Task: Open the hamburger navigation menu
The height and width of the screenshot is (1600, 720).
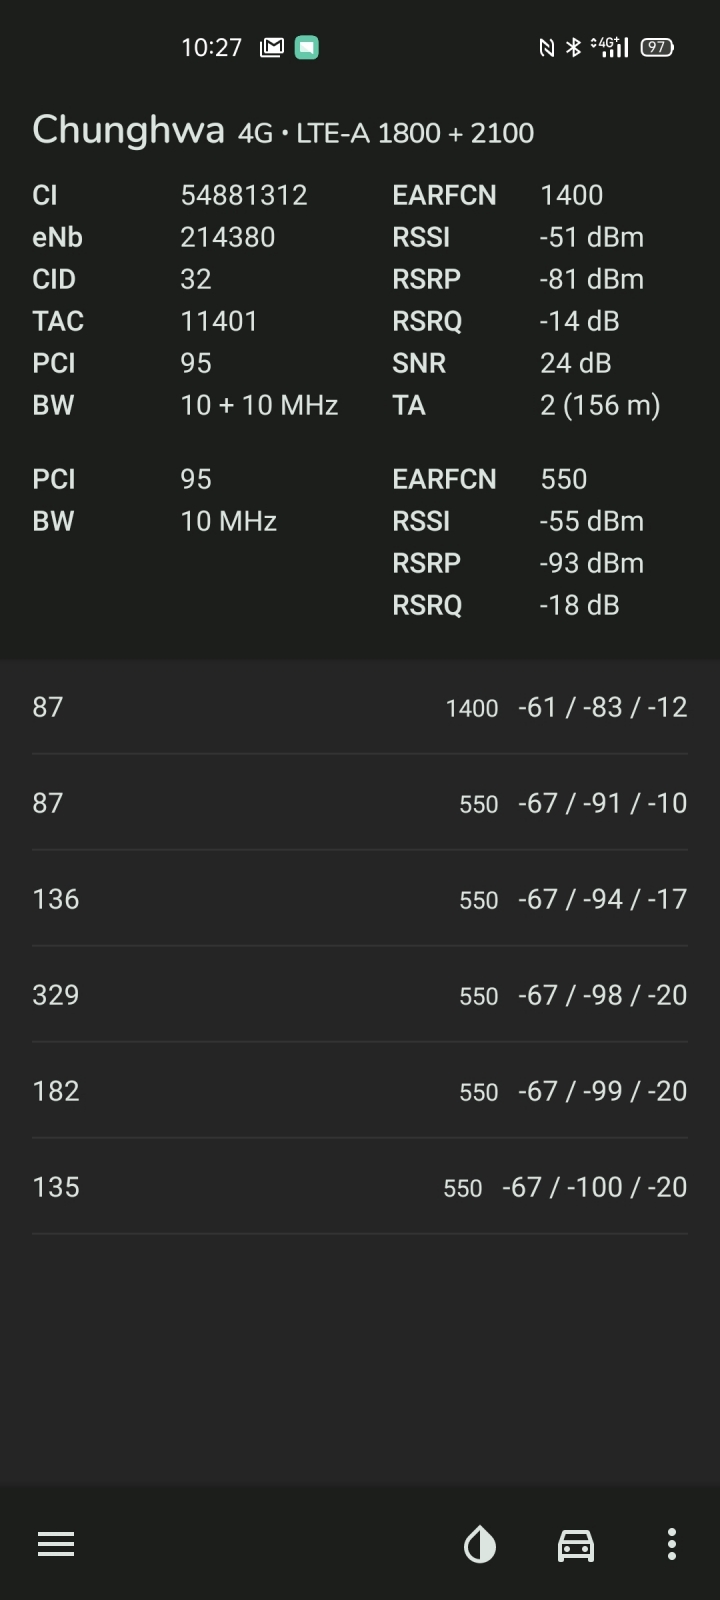Action: point(56,1544)
